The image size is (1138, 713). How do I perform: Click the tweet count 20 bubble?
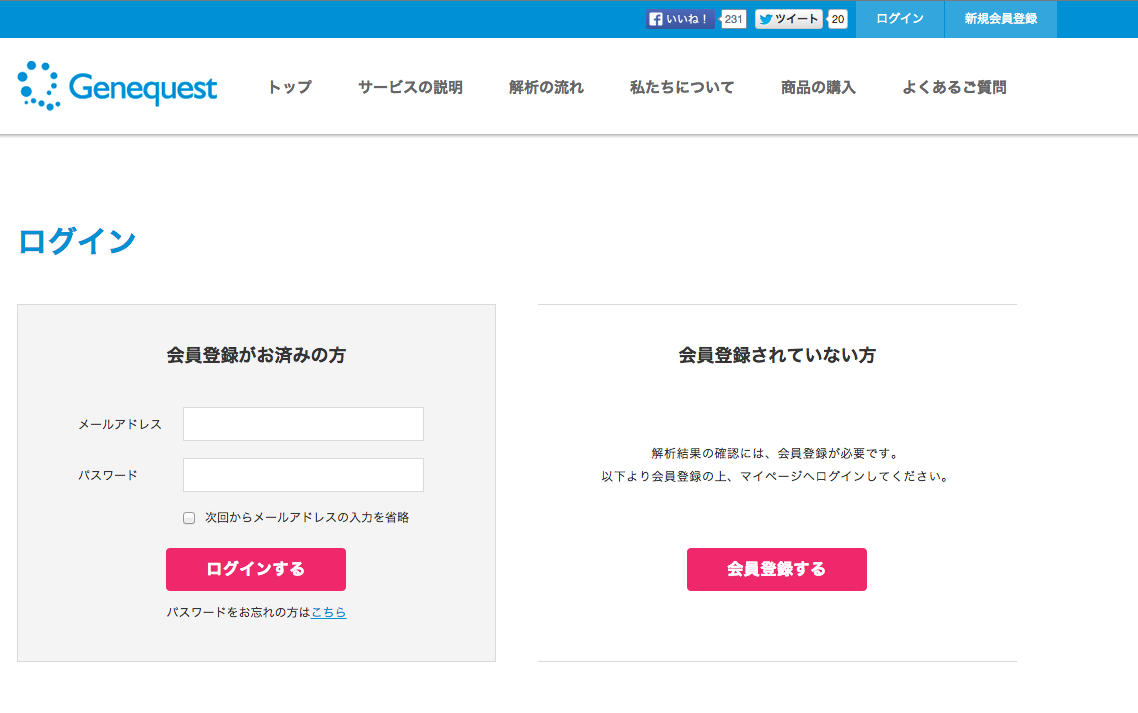[838, 19]
